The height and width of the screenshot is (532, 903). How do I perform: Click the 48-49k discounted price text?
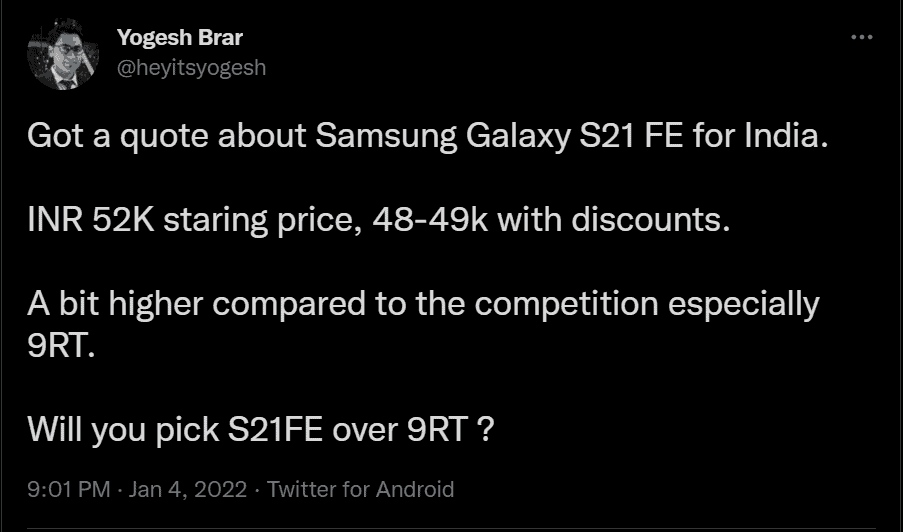point(430,220)
